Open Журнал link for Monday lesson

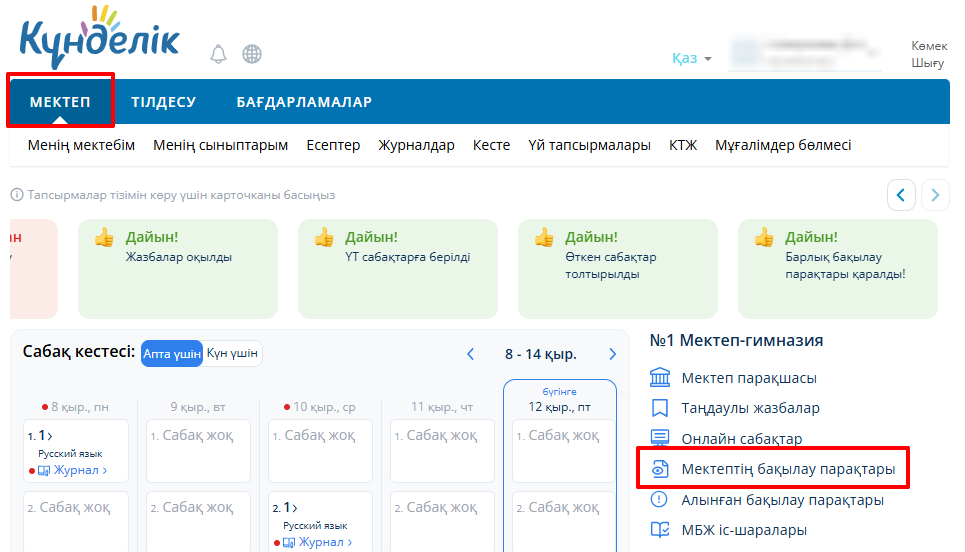click(79, 470)
